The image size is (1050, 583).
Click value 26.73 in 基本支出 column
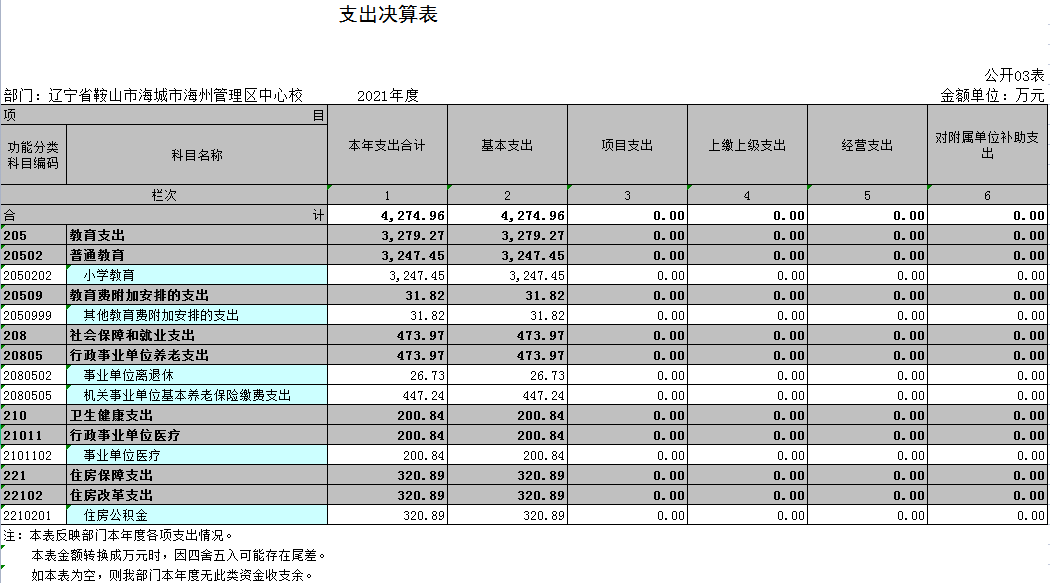click(507, 376)
